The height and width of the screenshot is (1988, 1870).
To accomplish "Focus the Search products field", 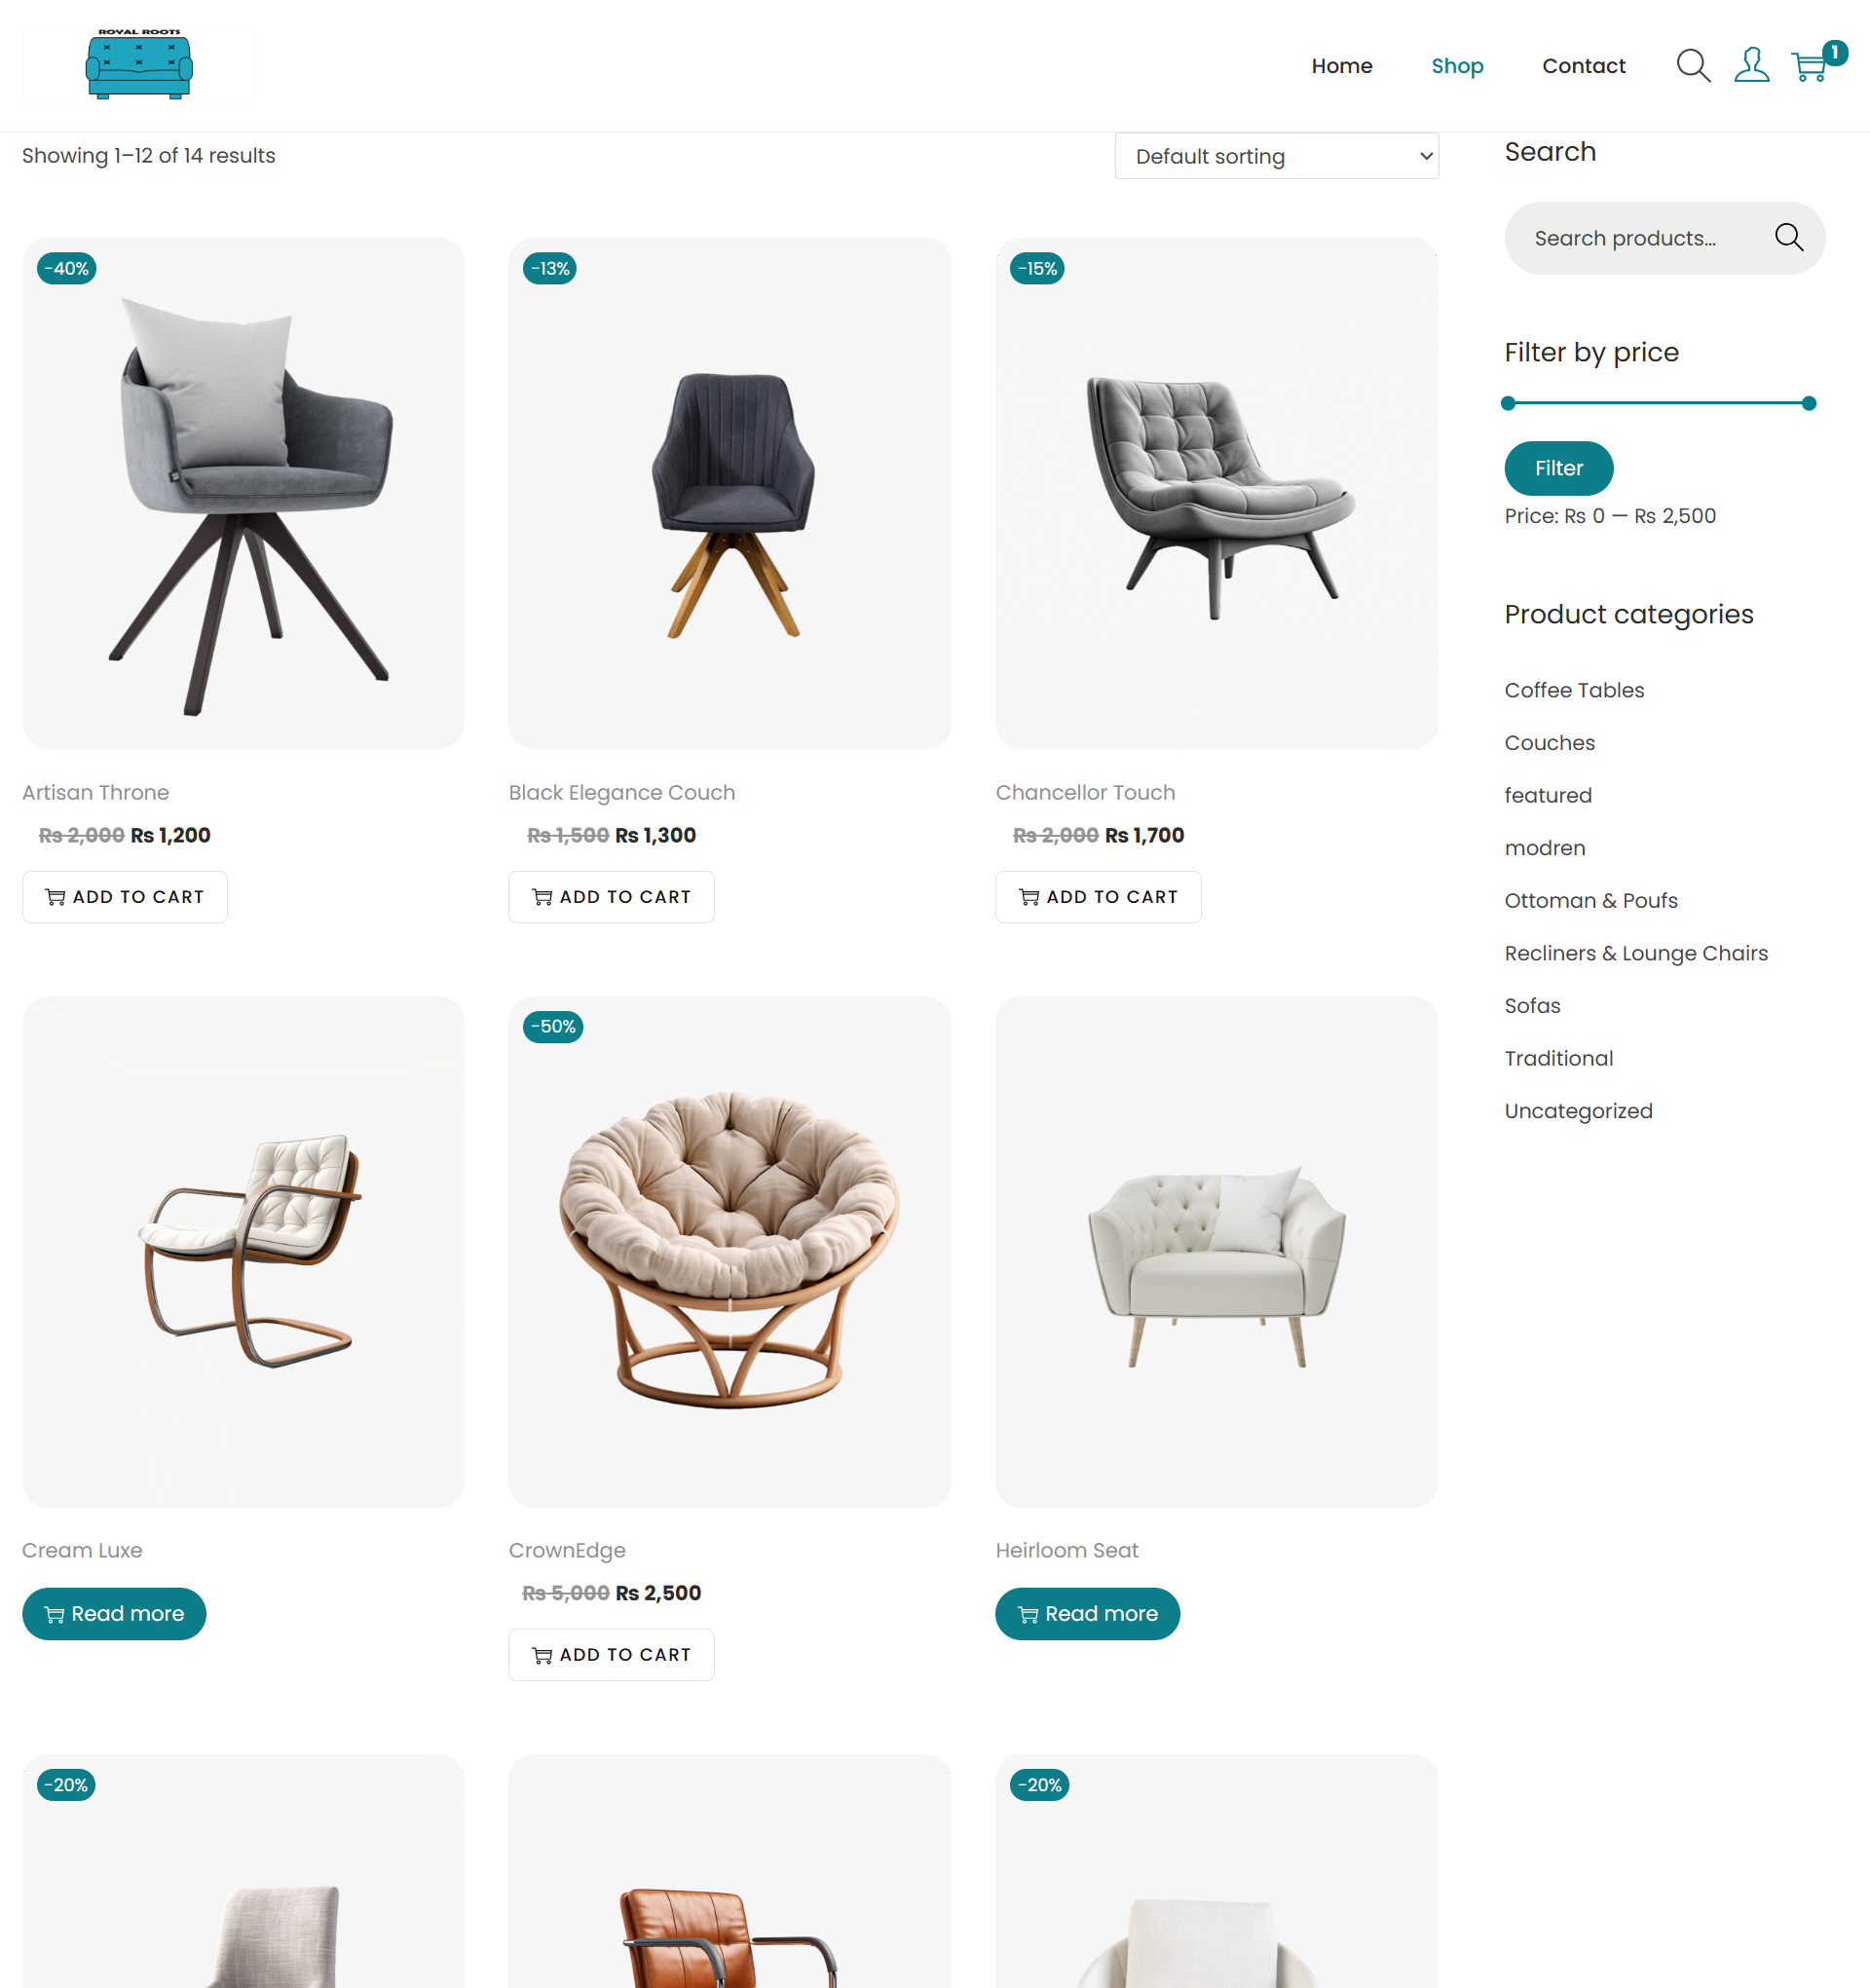I will 1640,238.
